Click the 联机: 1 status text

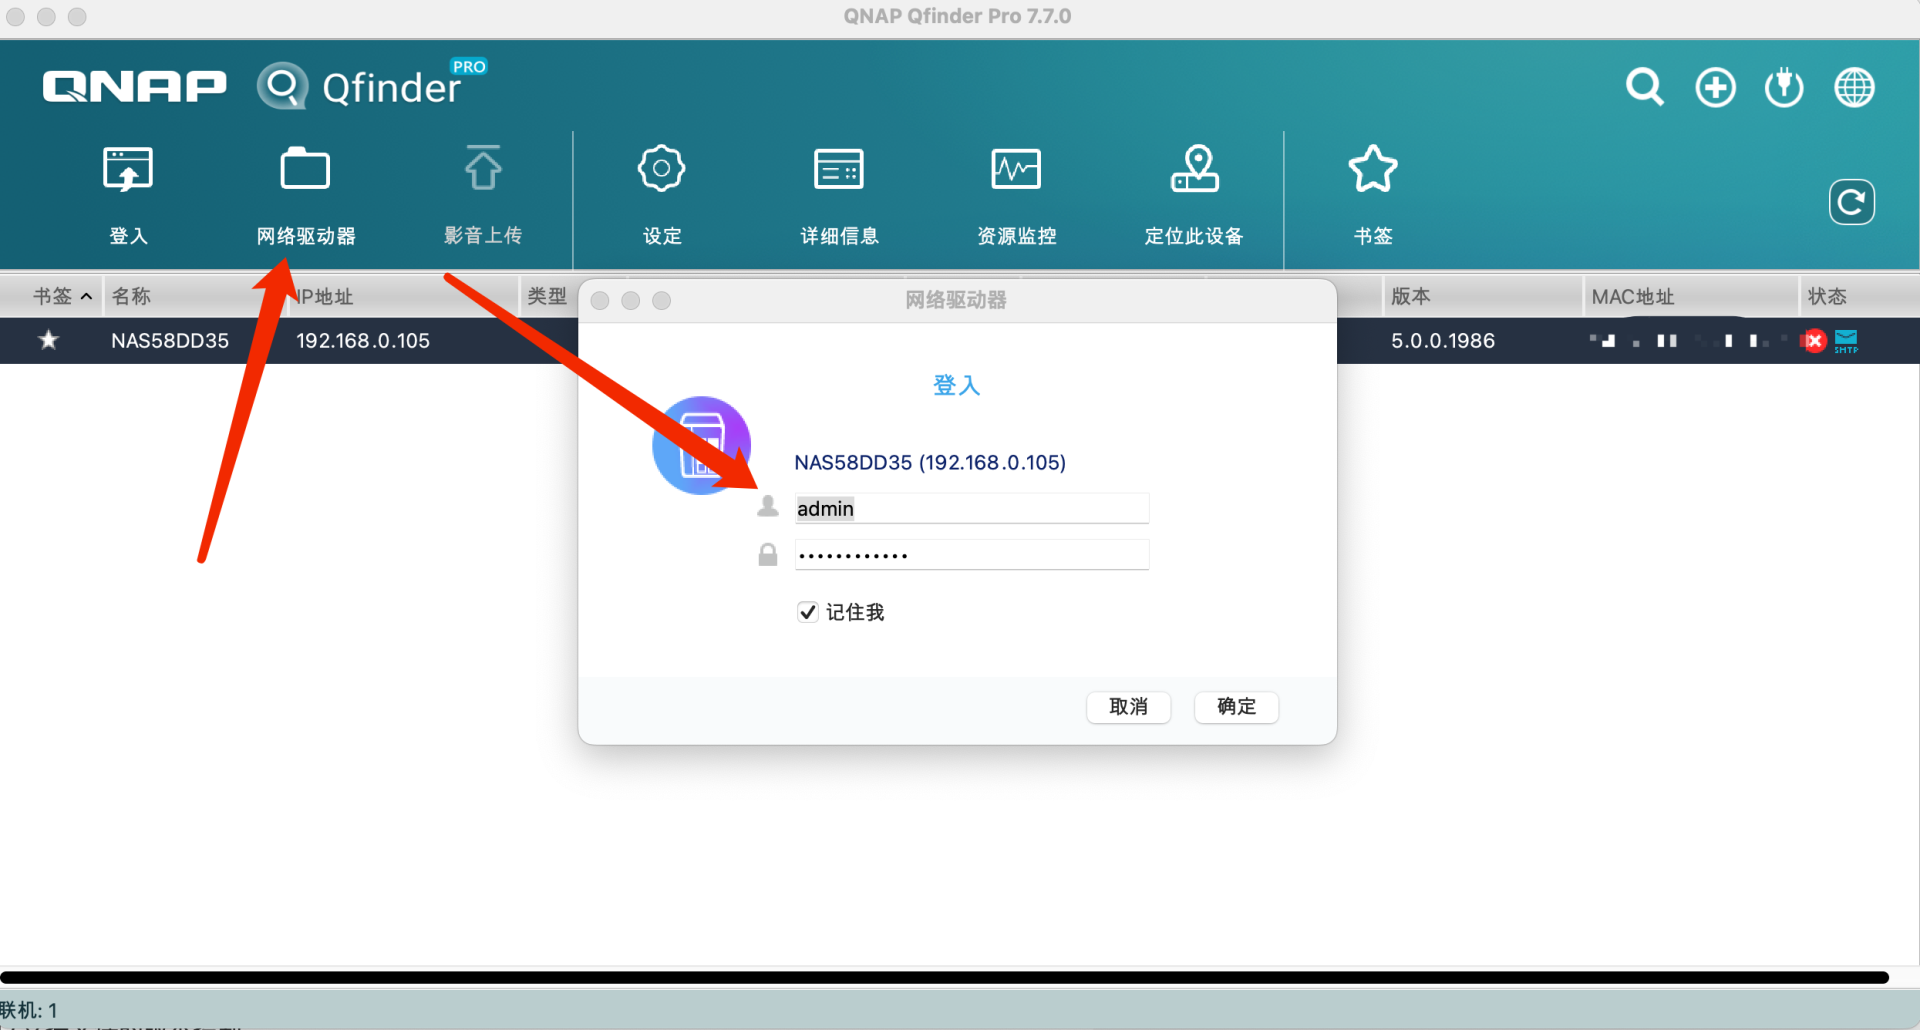tap(29, 1010)
